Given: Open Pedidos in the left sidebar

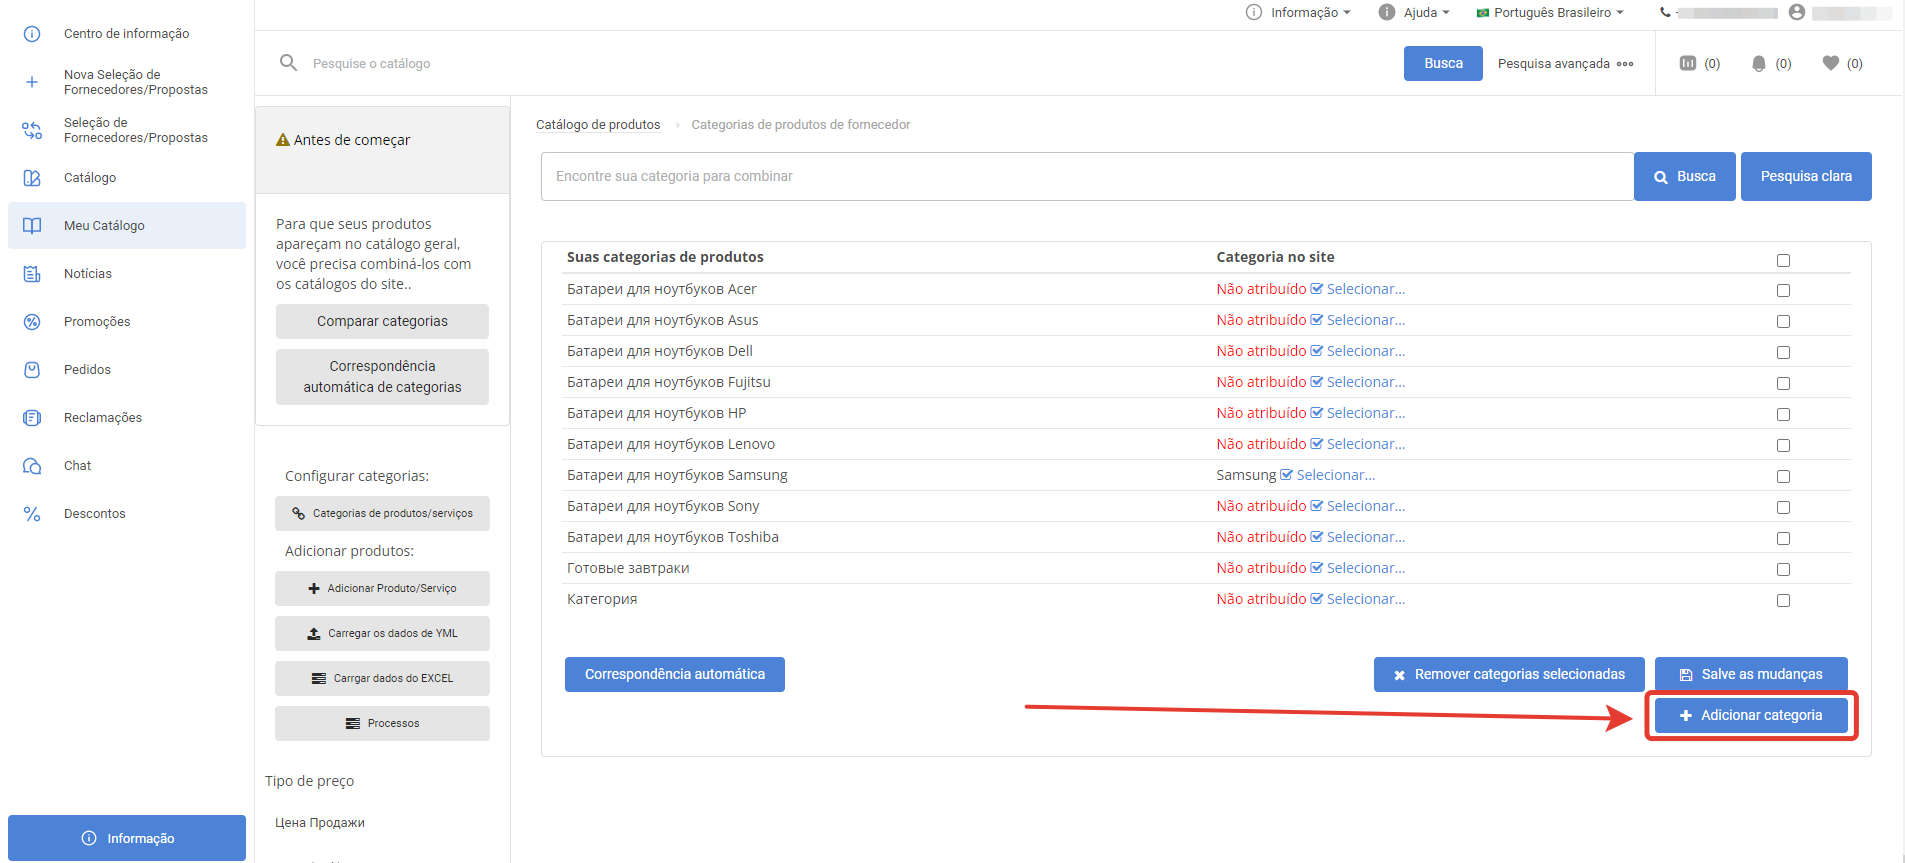Looking at the screenshot, I should [x=87, y=370].
